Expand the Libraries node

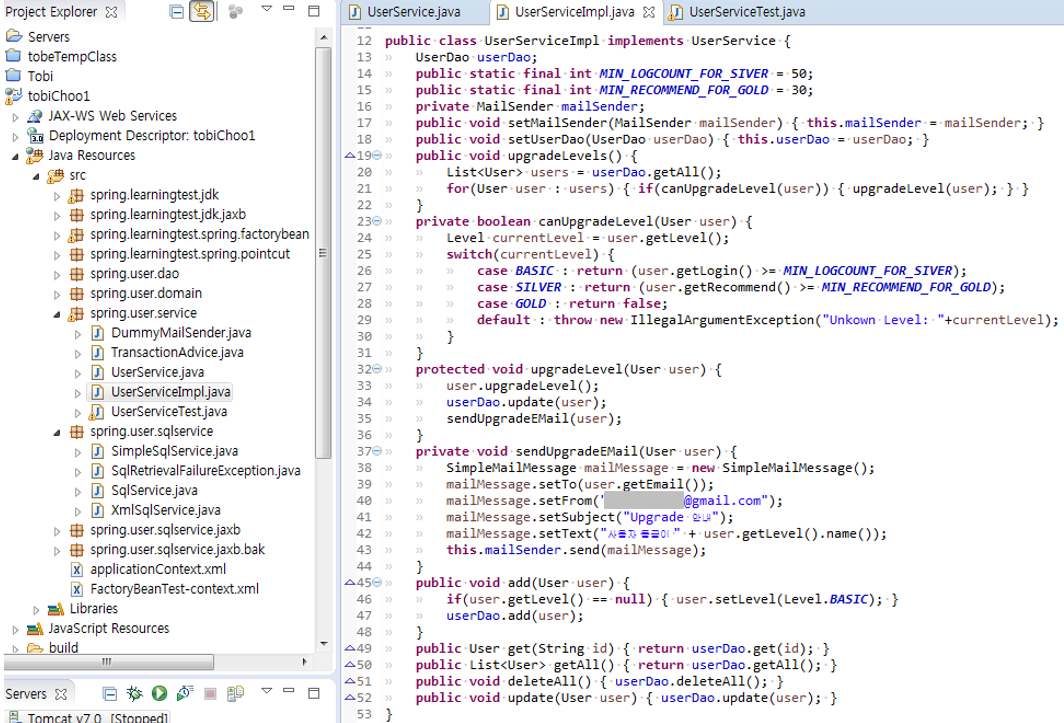pos(36,610)
